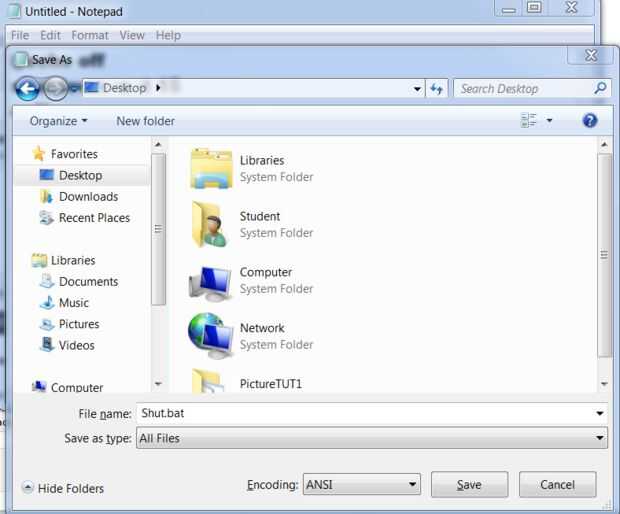The width and height of the screenshot is (620, 514).
Task: Select the PictureTUT1 folder icon
Action: pos(206,380)
